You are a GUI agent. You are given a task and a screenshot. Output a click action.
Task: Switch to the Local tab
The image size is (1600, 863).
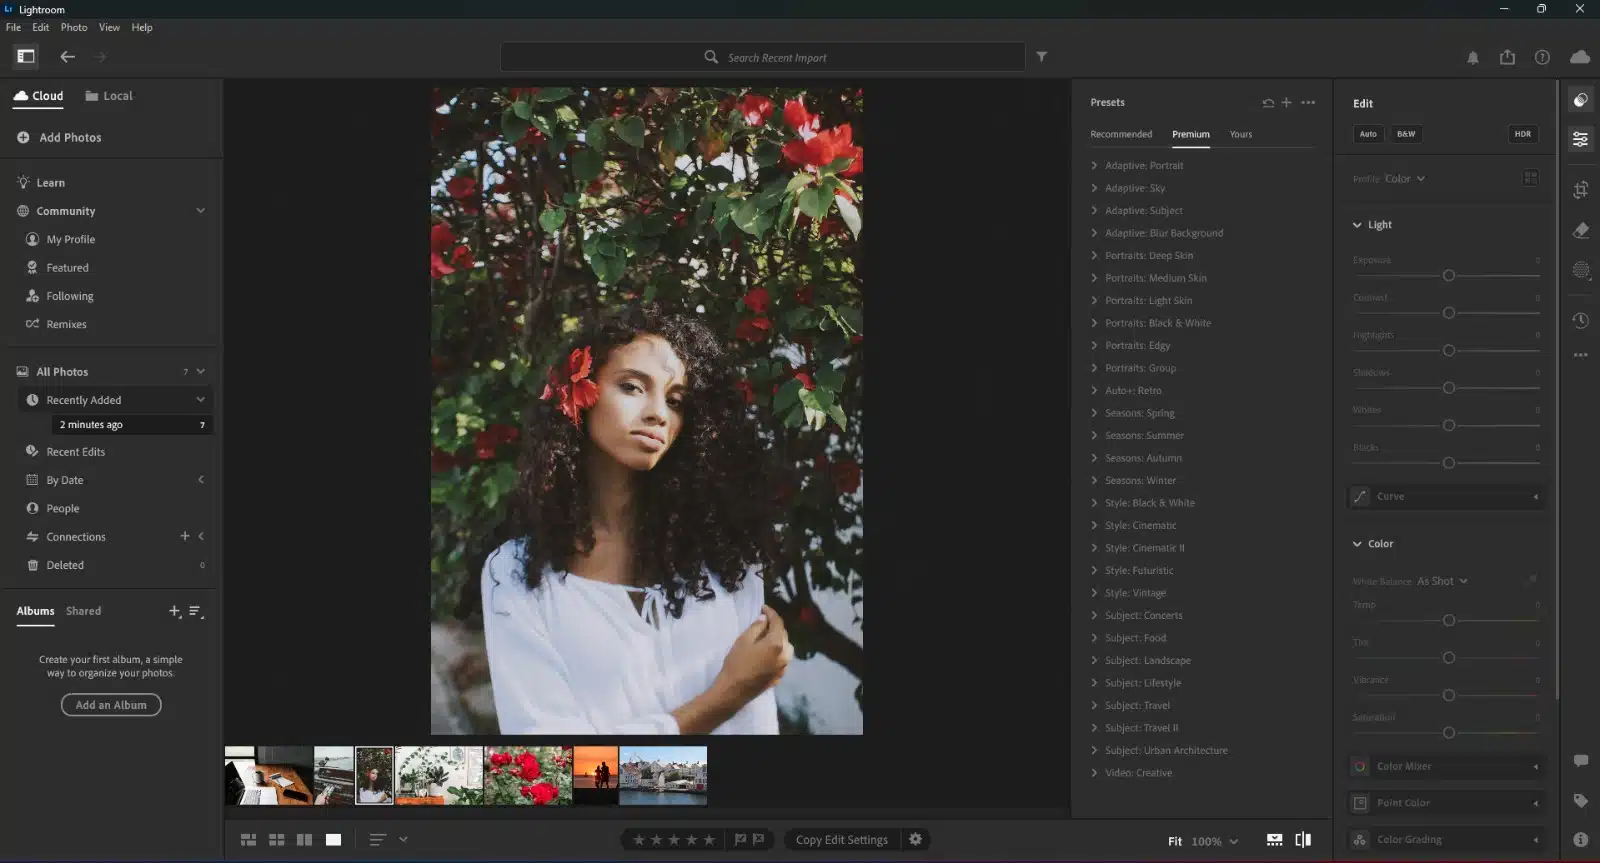click(109, 96)
